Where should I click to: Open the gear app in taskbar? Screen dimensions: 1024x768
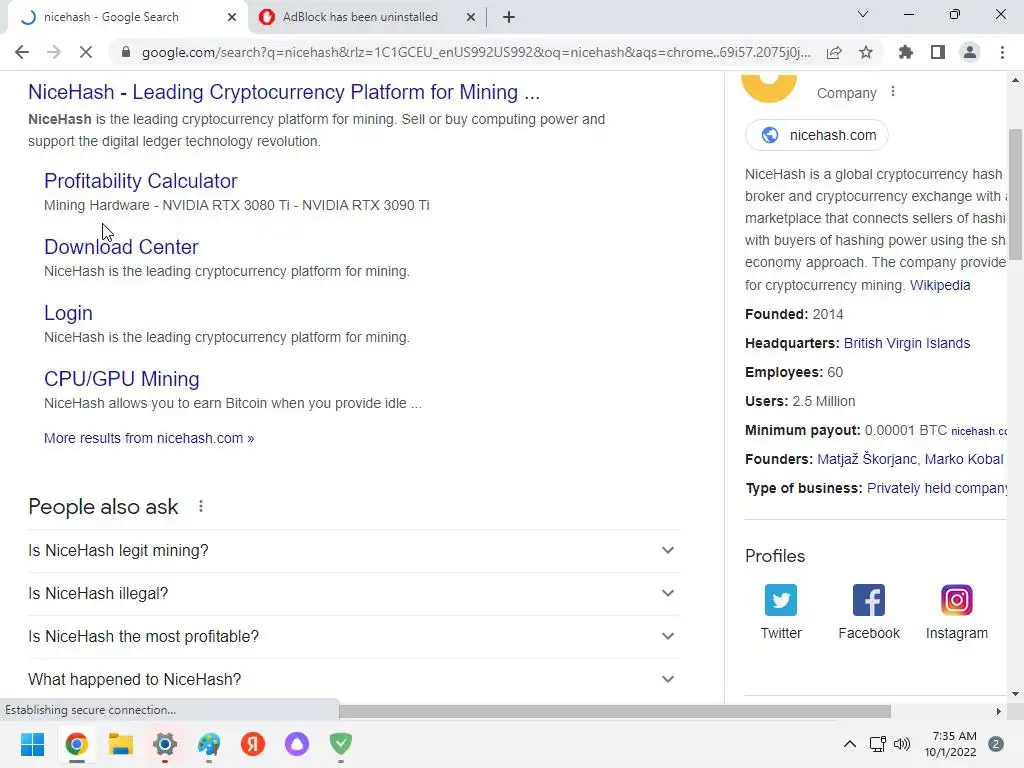point(165,744)
